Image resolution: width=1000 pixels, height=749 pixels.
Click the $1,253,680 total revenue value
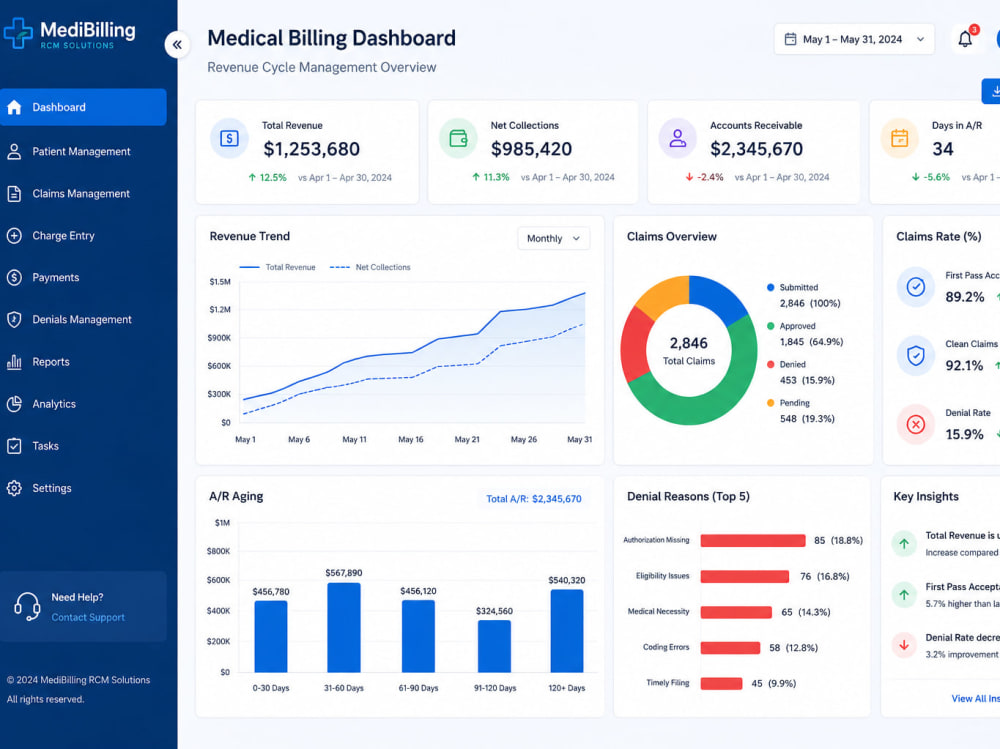(311, 149)
